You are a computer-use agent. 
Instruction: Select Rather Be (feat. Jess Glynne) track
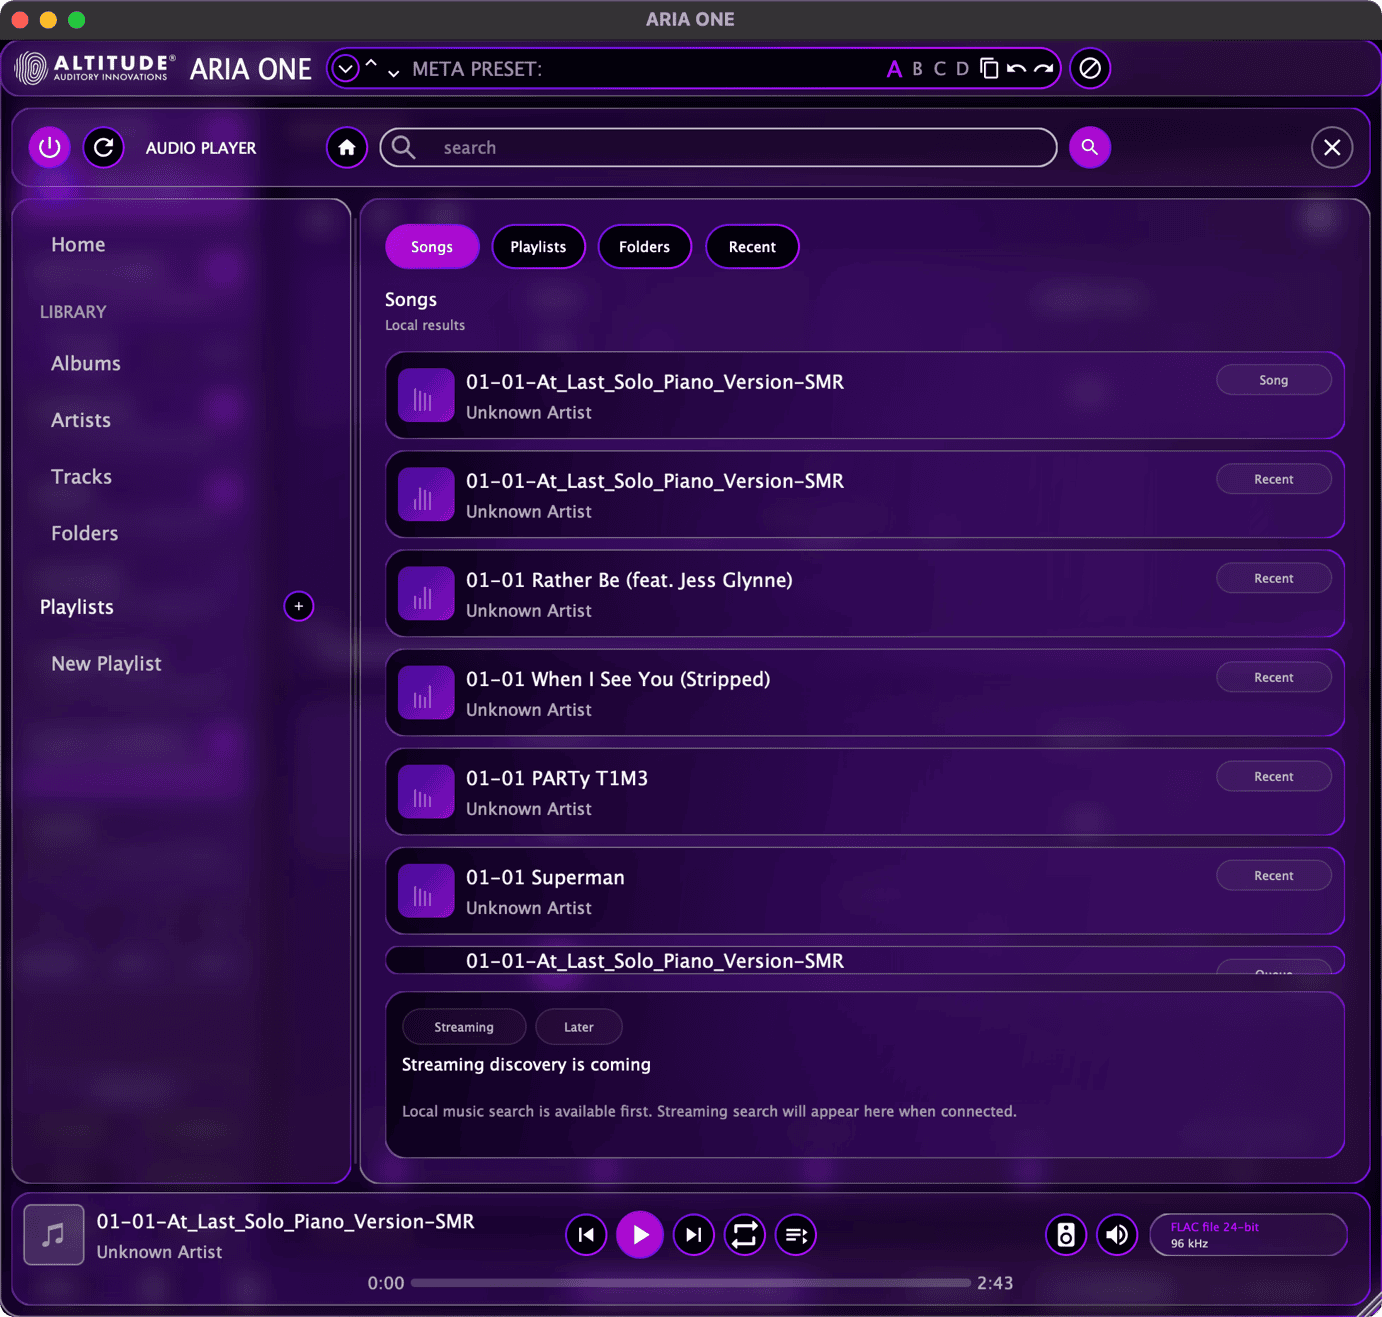tap(864, 594)
